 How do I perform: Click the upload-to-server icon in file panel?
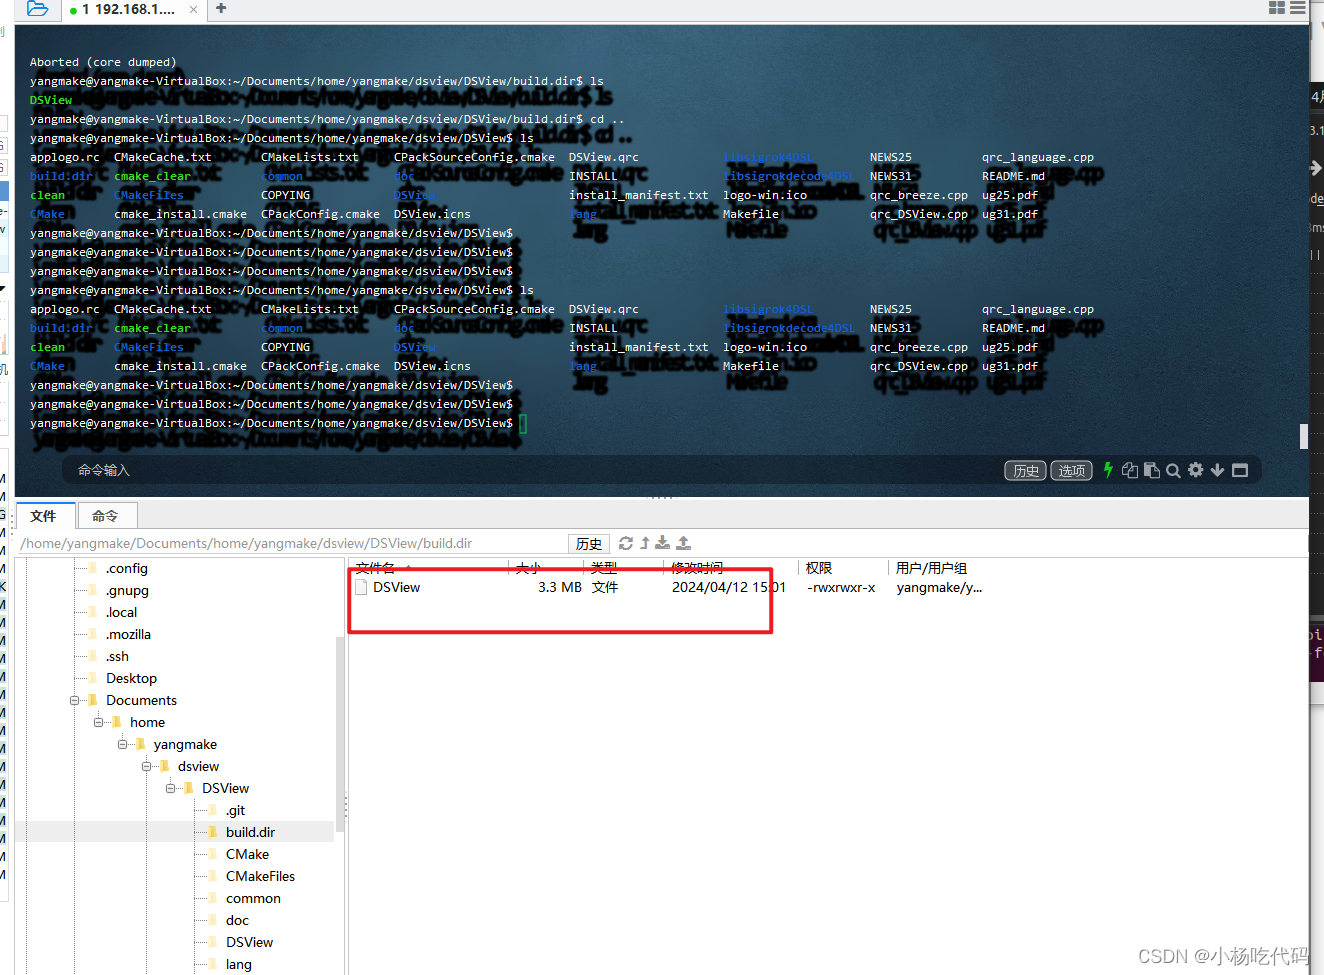(682, 543)
